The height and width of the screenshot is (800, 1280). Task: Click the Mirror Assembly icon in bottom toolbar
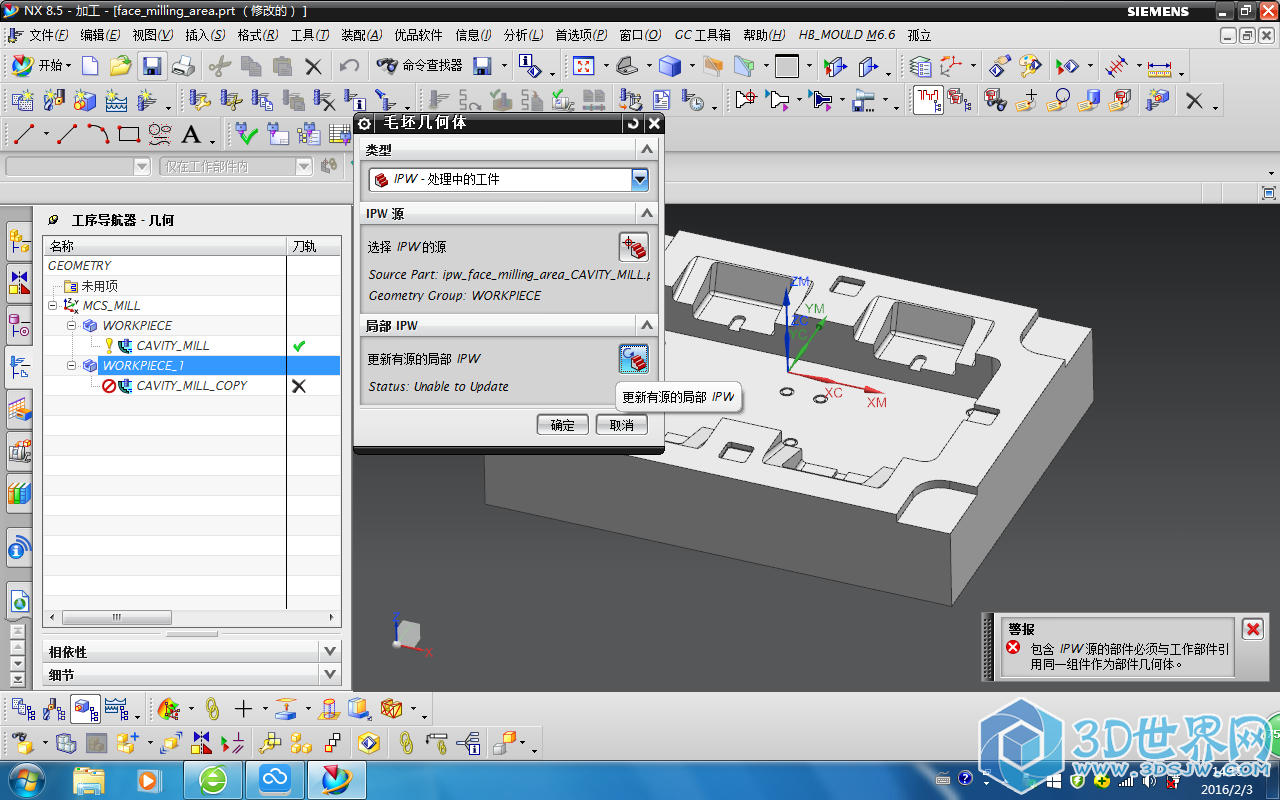point(201,743)
